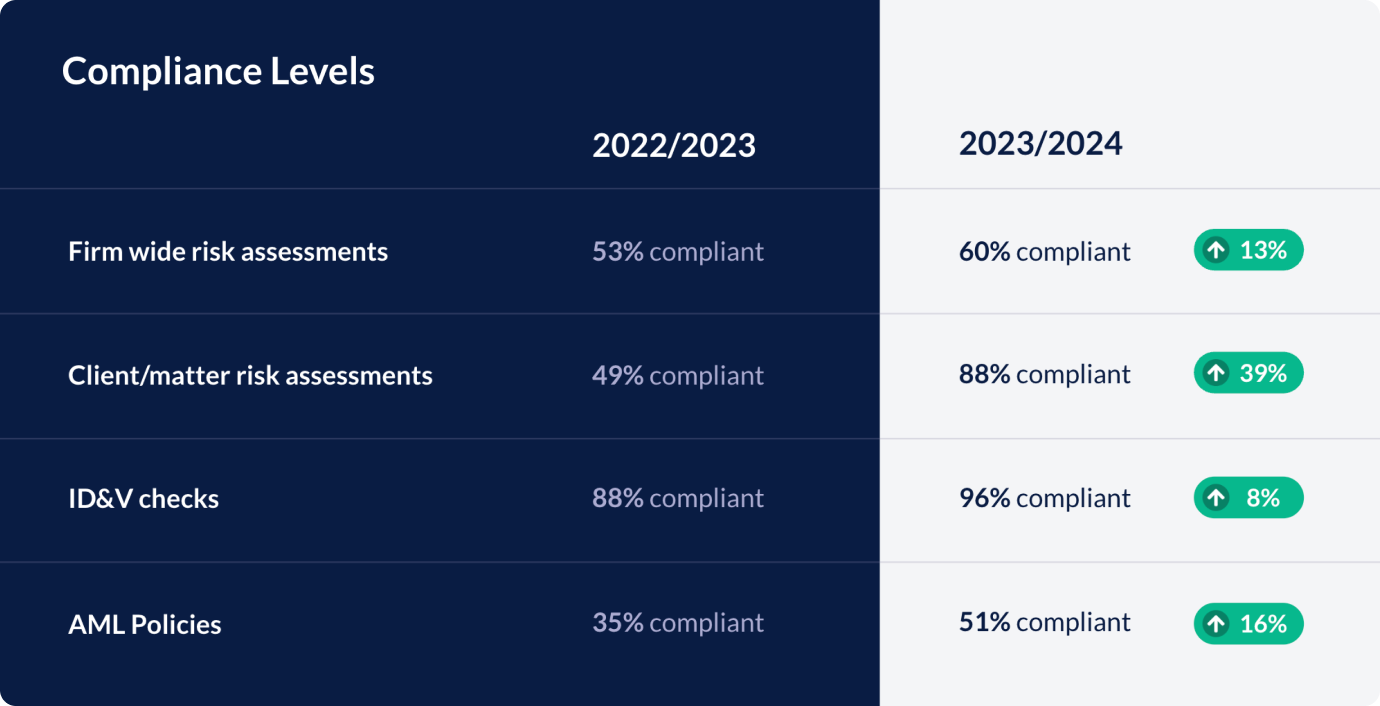
Task: Select the 2022/2023 column header
Action: [674, 145]
